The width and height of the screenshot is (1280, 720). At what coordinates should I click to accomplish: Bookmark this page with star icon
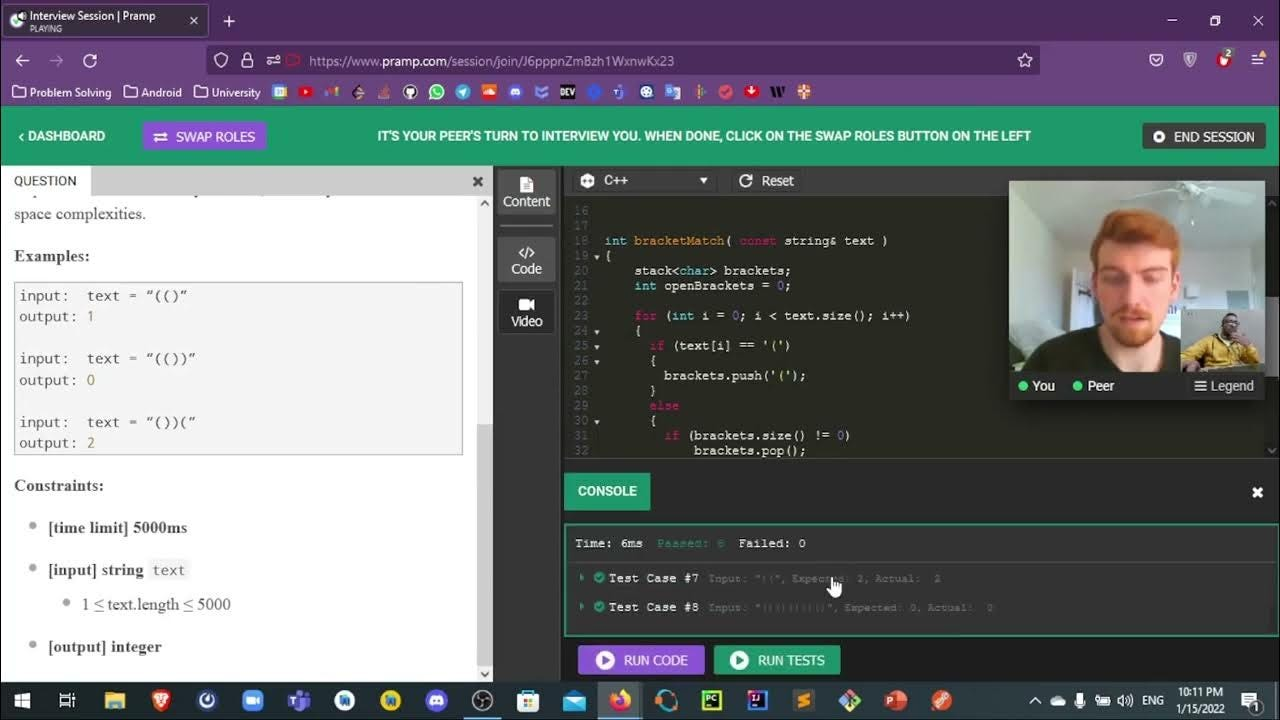(x=1024, y=61)
